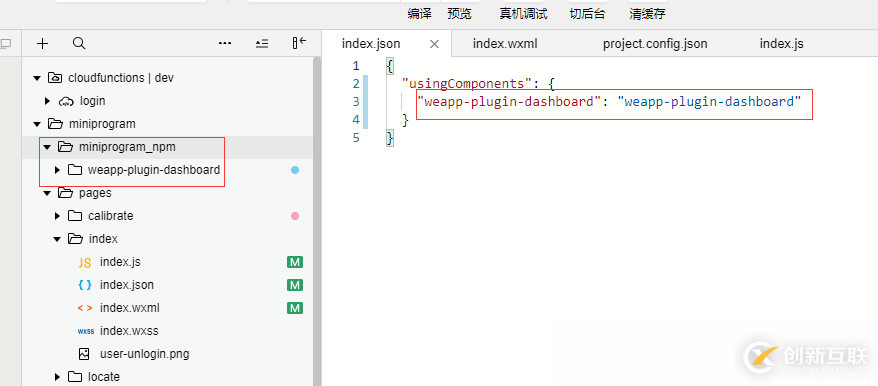Click the miniprogram_npm folder icon
Image resolution: width=878 pixels, height=386 pixels.
pos(66,147)
